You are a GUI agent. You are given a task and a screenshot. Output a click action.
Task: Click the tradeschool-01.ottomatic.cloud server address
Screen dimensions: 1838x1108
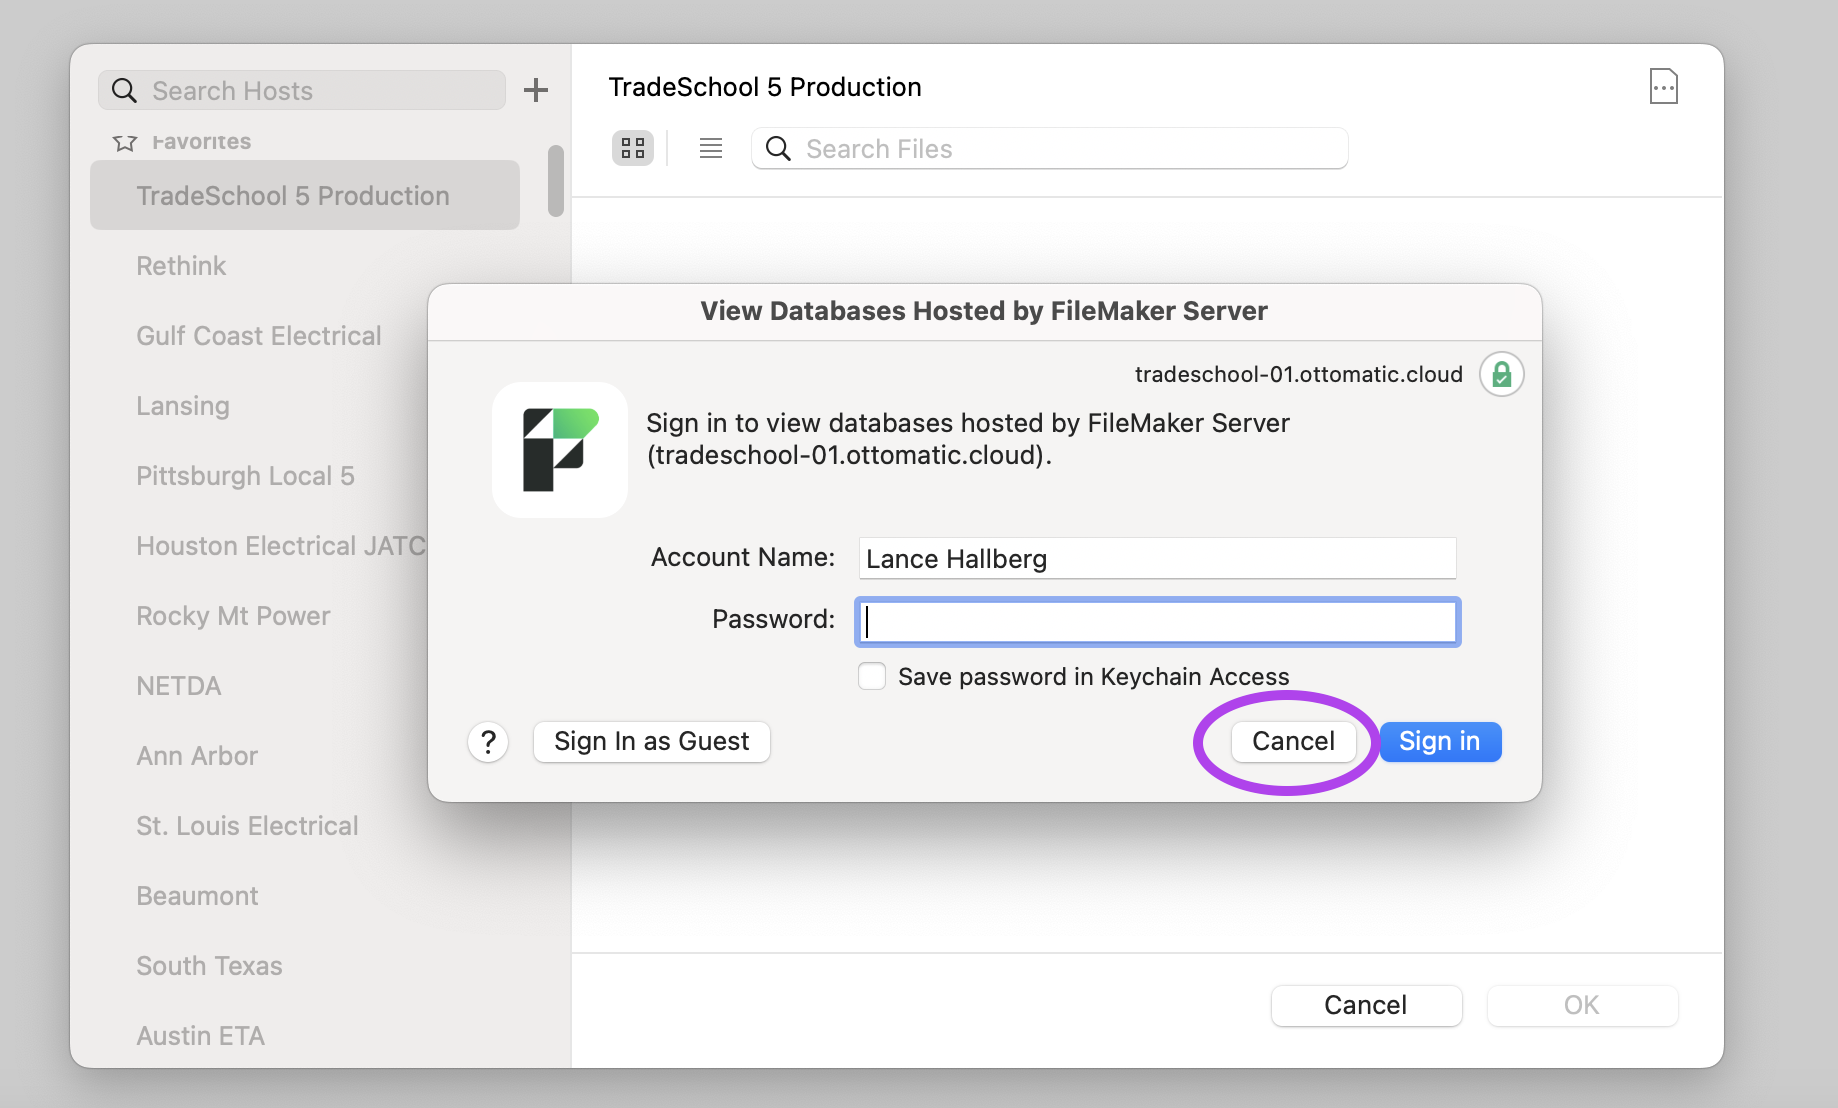(1298, 374)
